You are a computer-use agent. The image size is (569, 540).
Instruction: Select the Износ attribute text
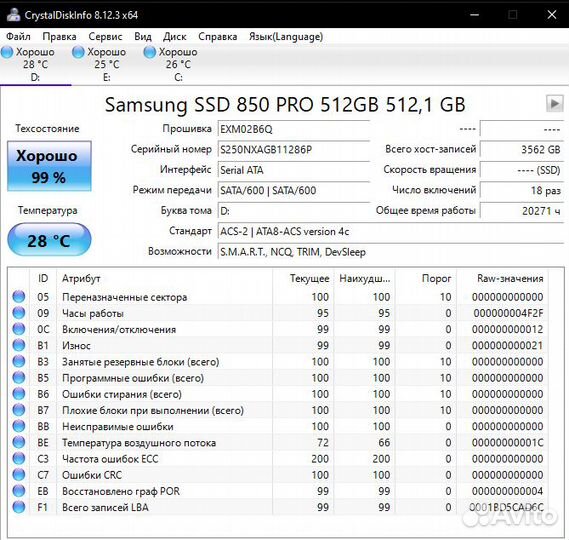tap(76, 345)
